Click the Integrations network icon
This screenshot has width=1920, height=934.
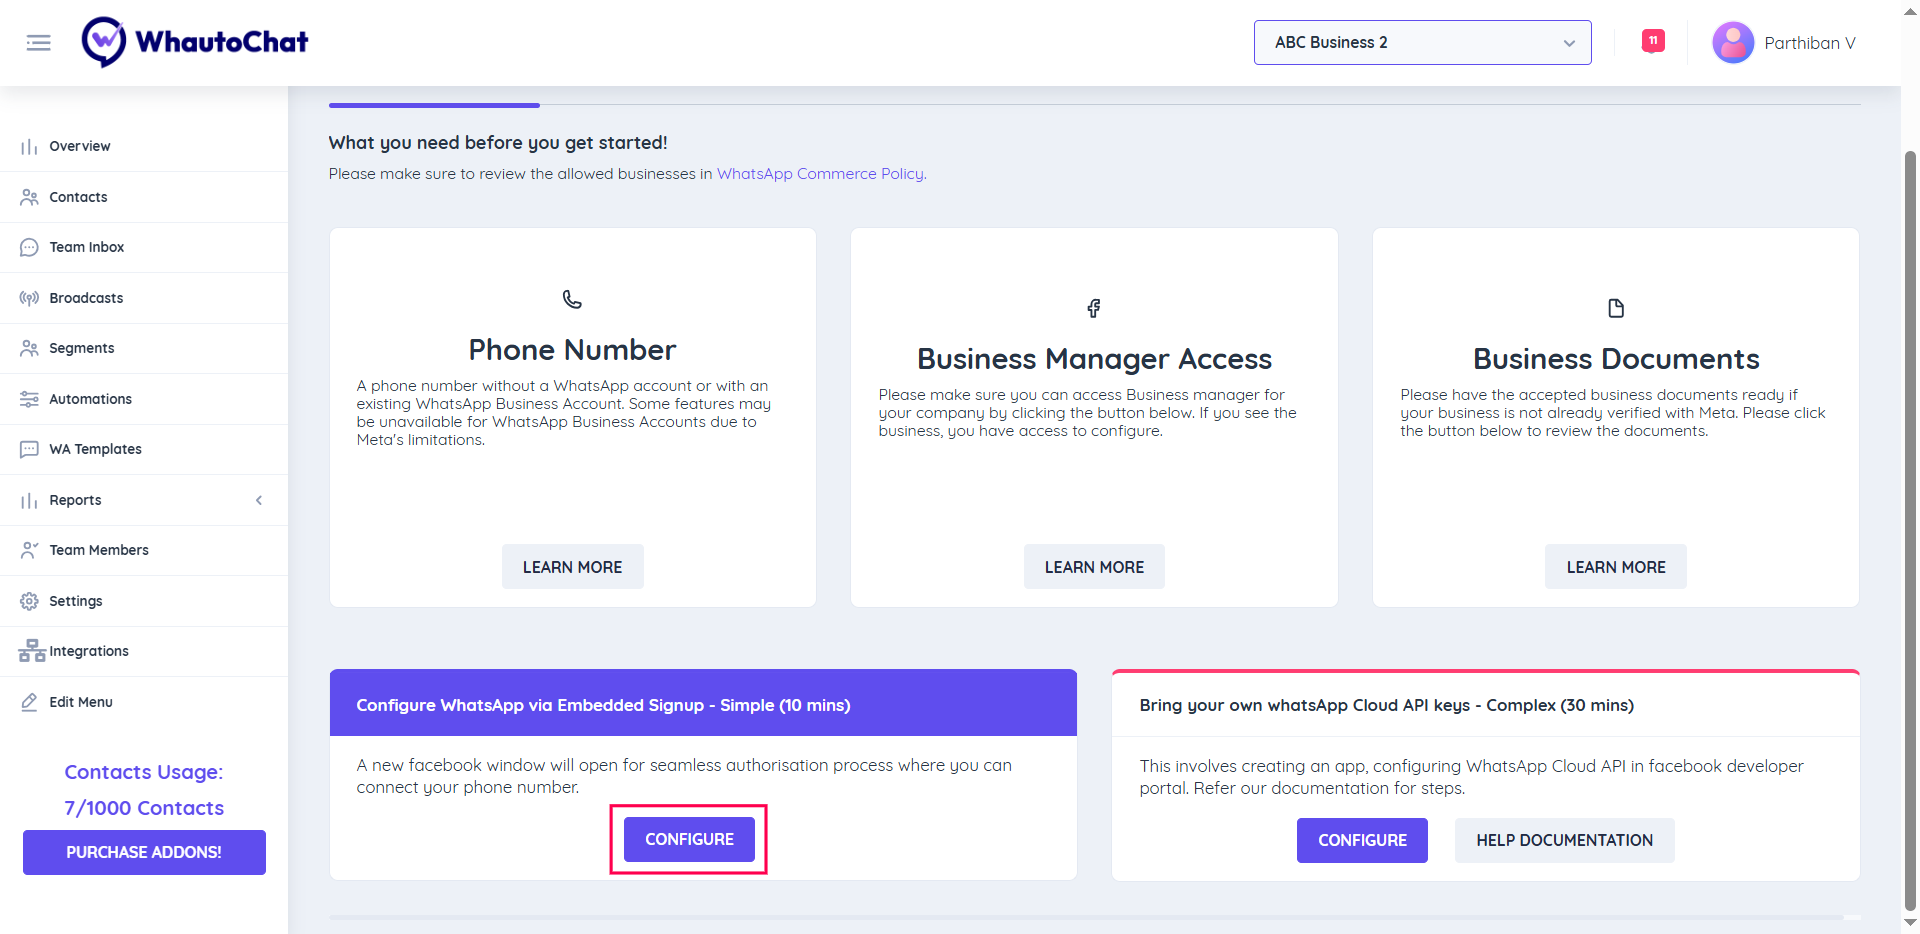point(32,651)
